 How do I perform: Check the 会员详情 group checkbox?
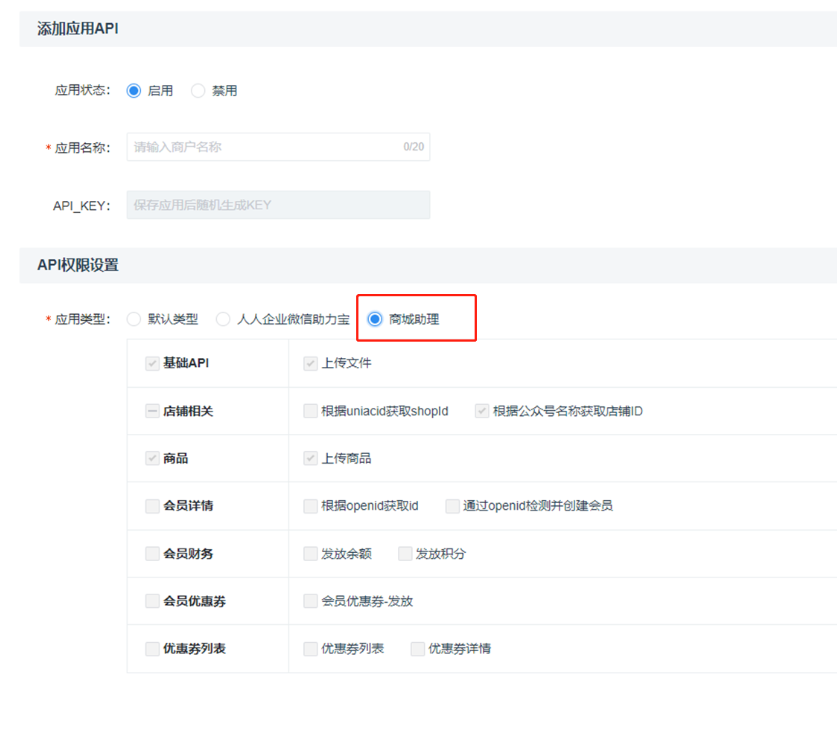point(153,506)
